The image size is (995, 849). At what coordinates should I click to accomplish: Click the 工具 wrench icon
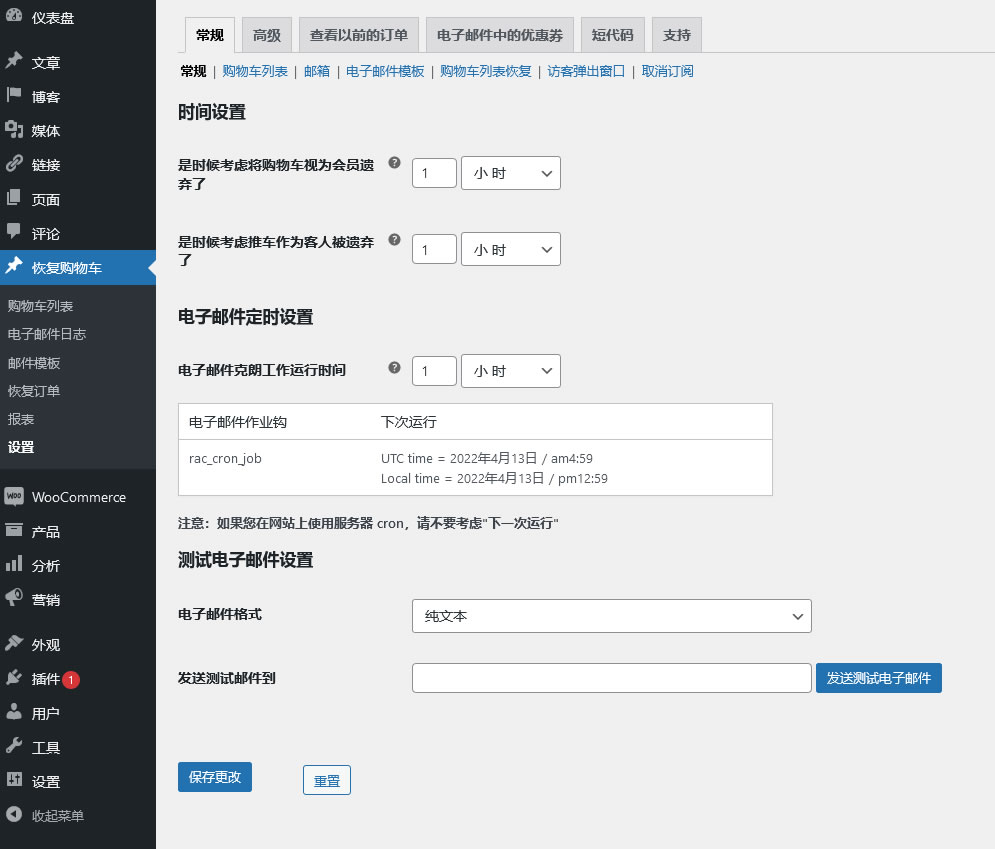14,746
